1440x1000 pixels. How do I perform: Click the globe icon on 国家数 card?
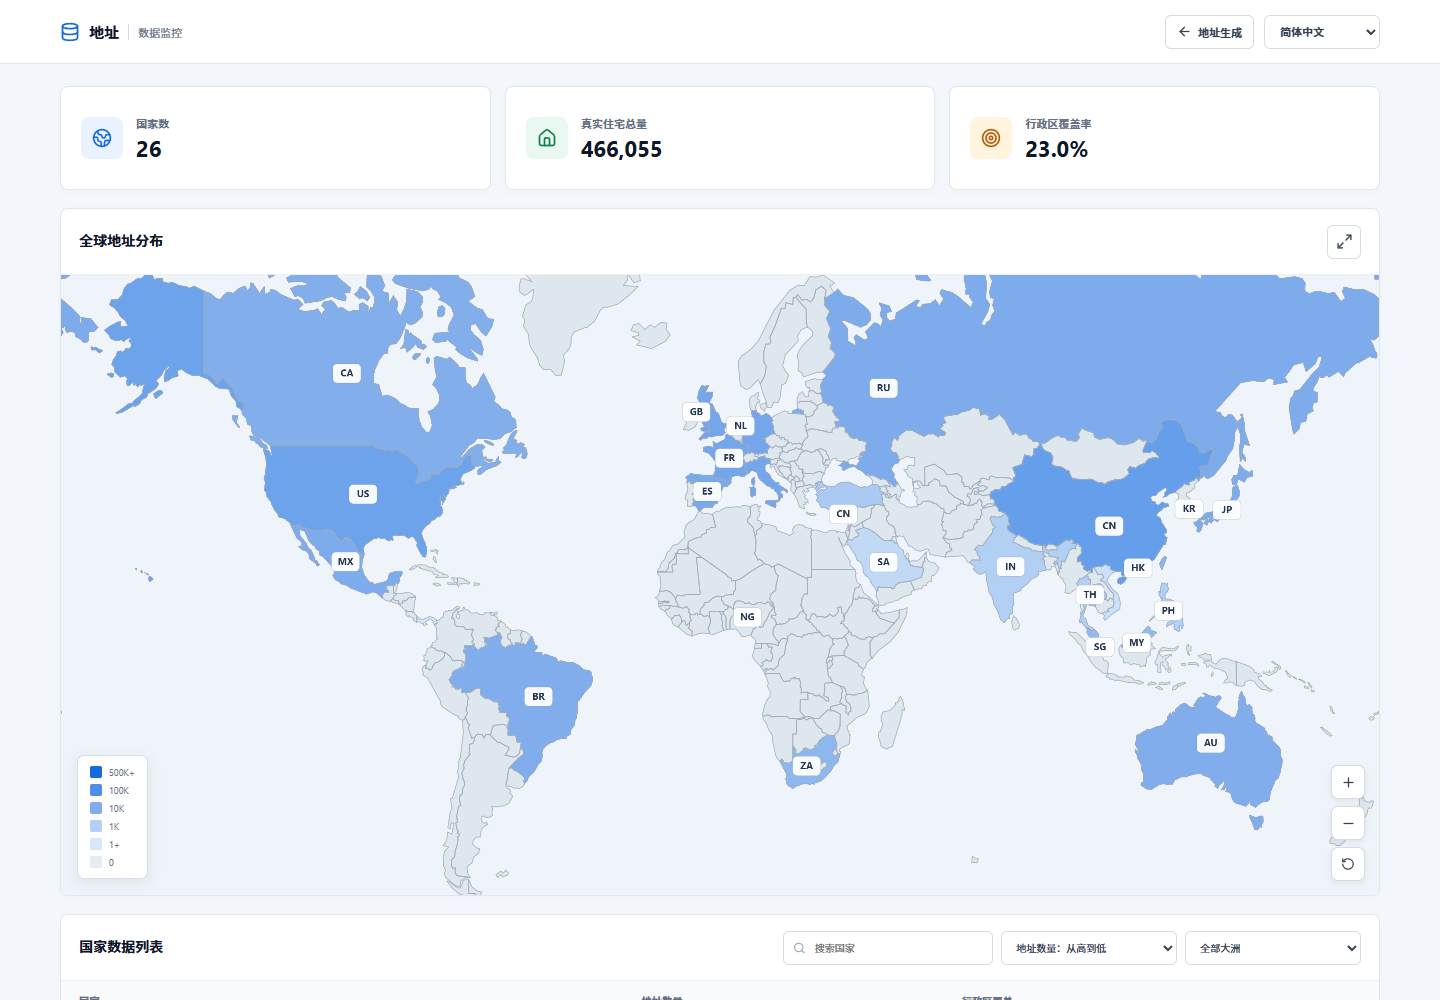pyautogui.click(x=102, y=138)
